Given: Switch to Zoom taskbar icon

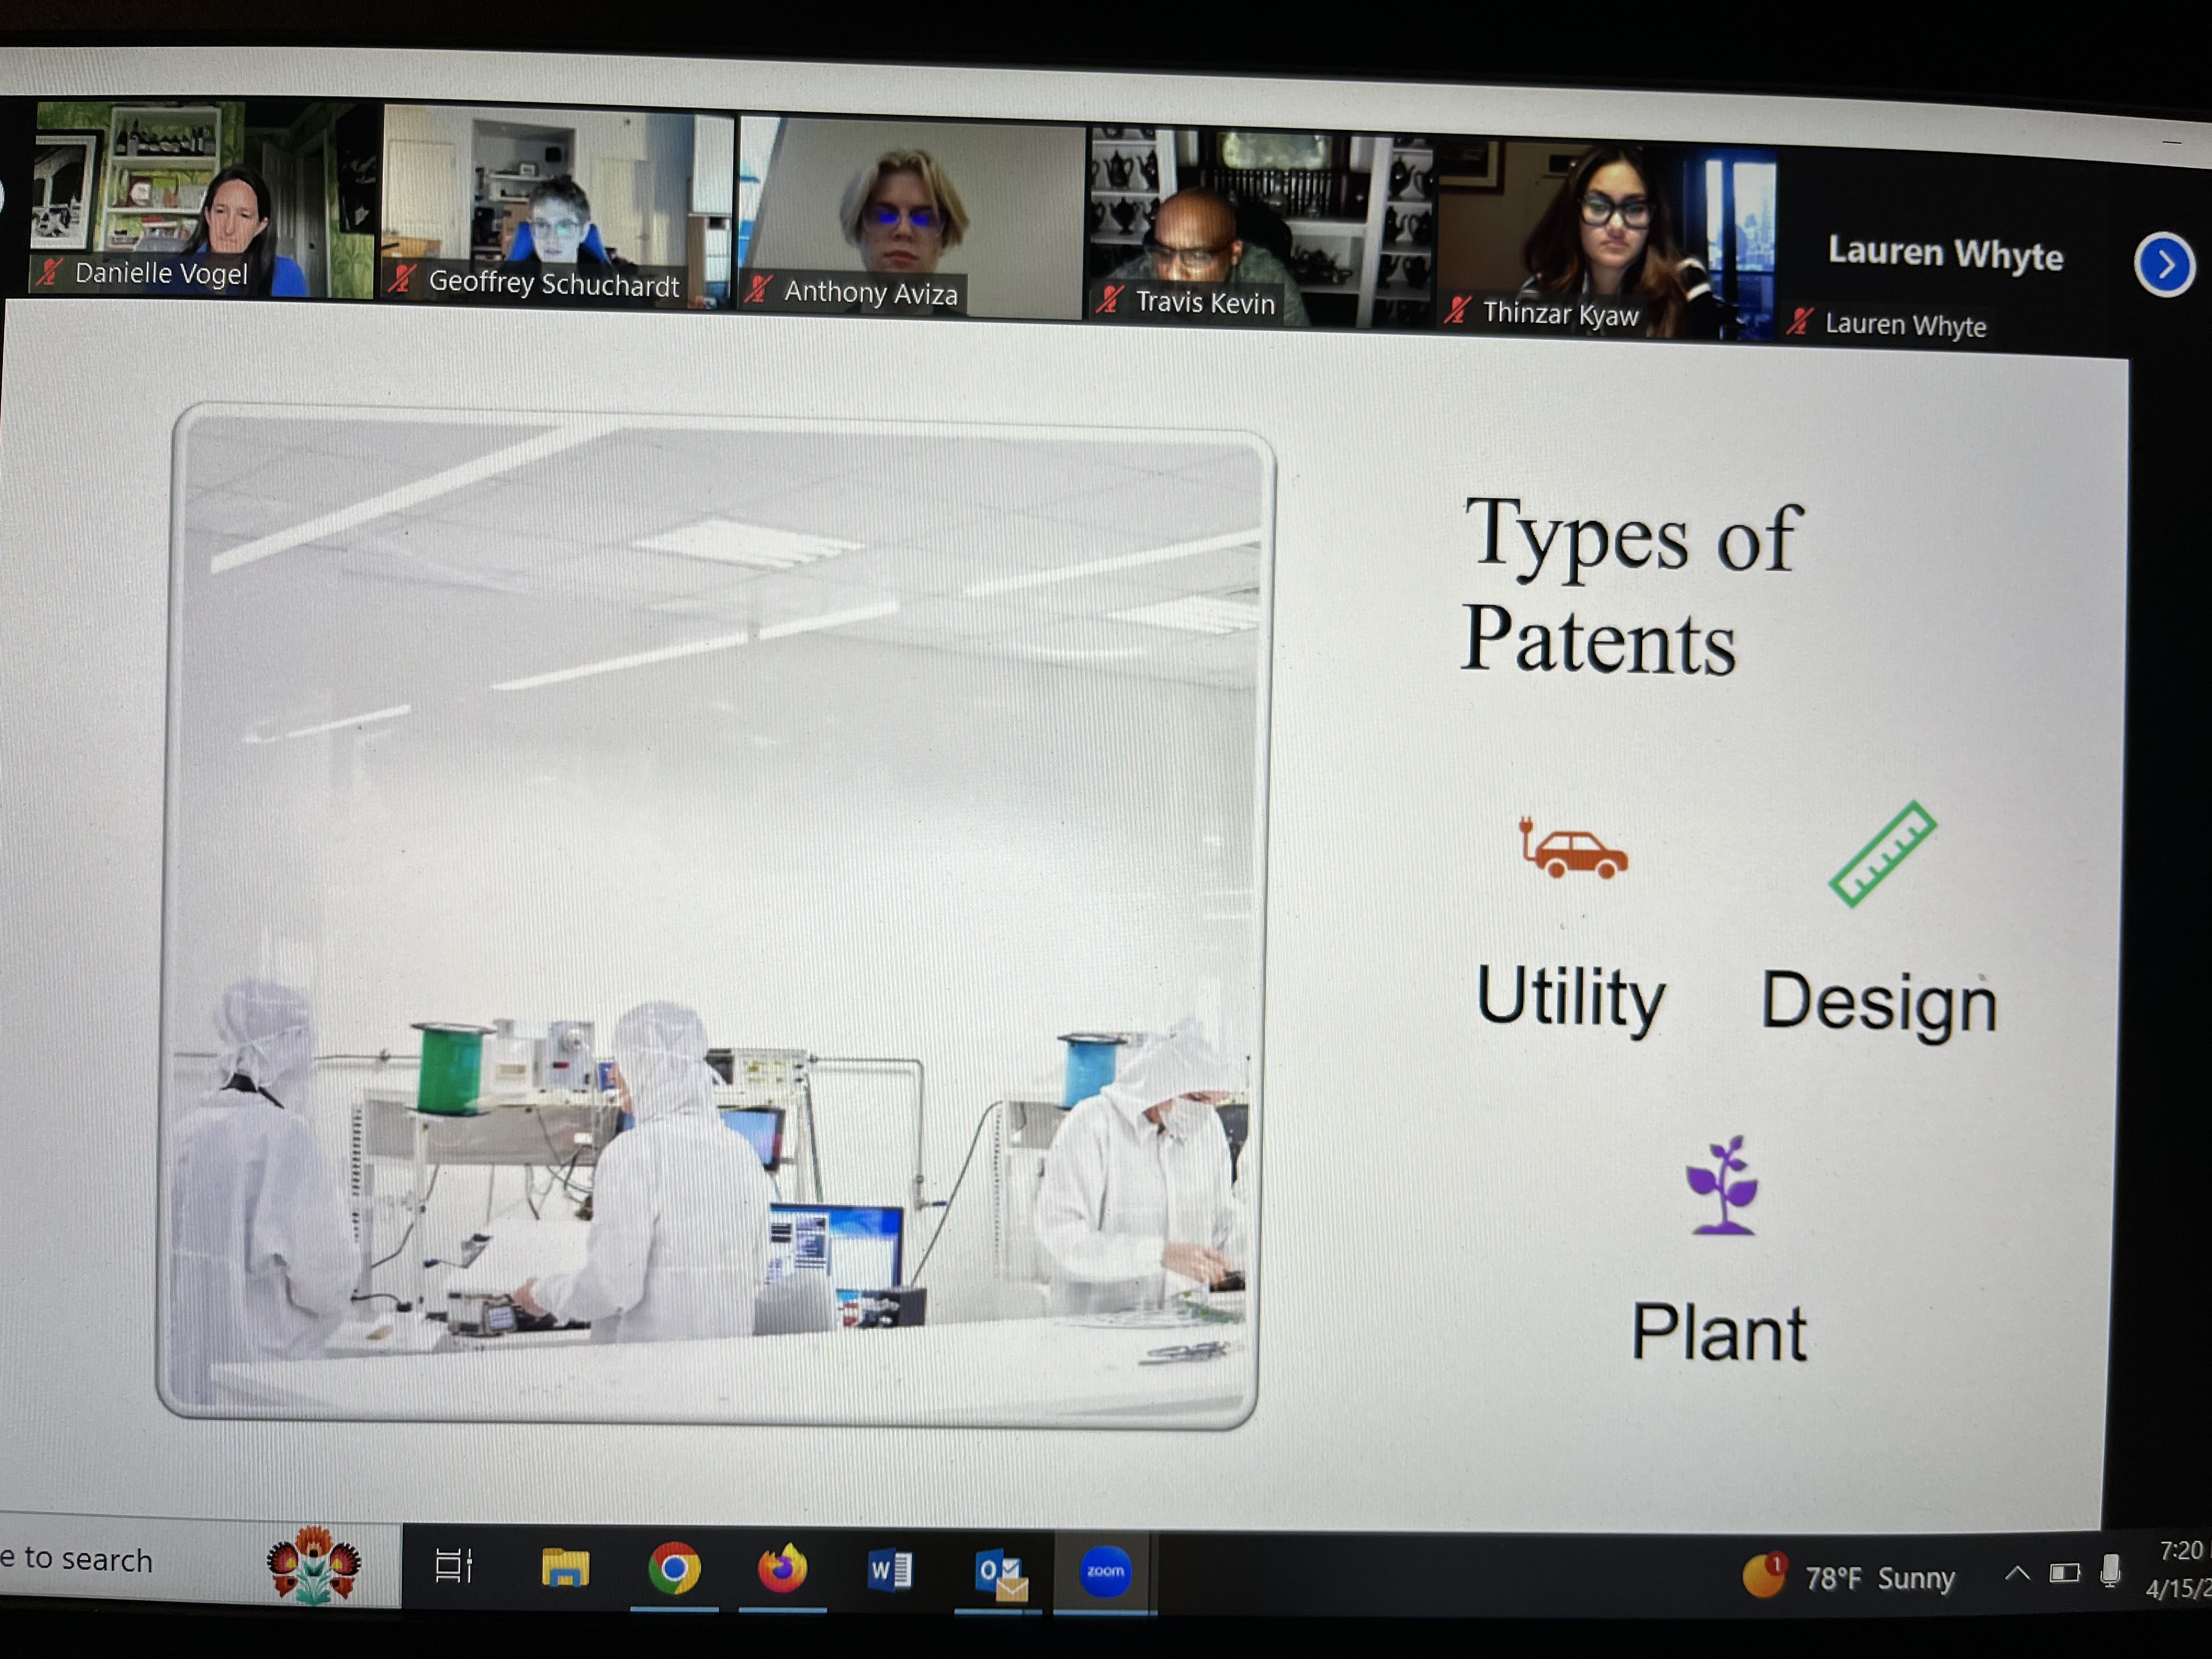Looking at the screenshot, I should (x=1105, y=1571).
